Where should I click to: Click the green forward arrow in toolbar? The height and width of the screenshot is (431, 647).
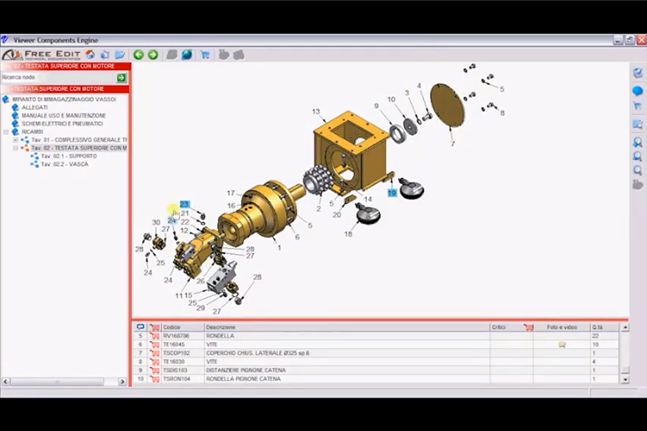[153, 54]
